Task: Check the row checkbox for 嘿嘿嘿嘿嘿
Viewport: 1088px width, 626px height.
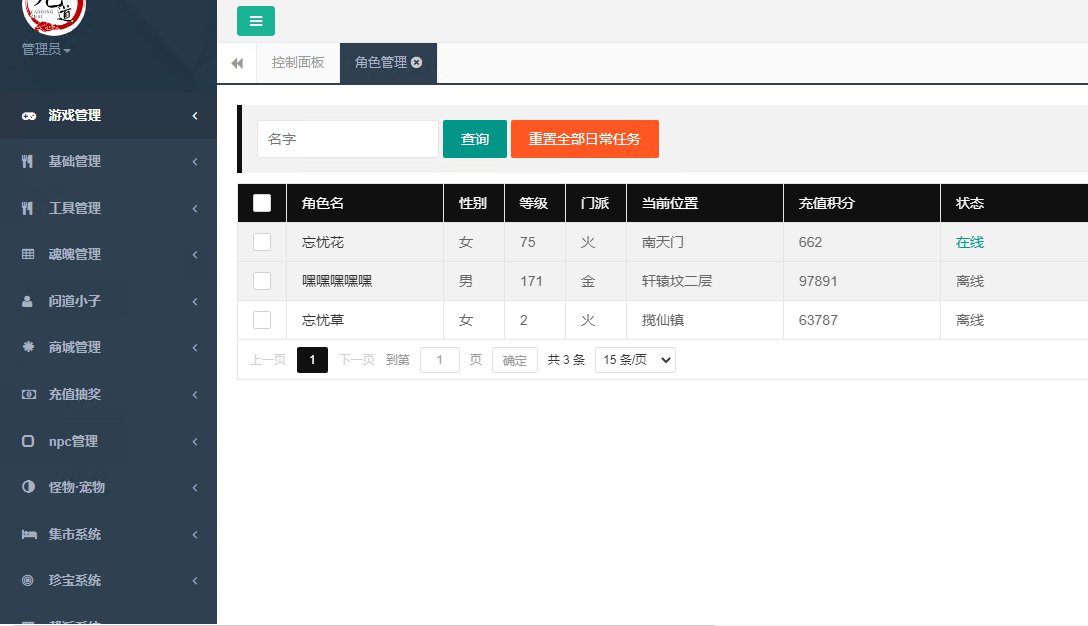Action: [262, 280]
